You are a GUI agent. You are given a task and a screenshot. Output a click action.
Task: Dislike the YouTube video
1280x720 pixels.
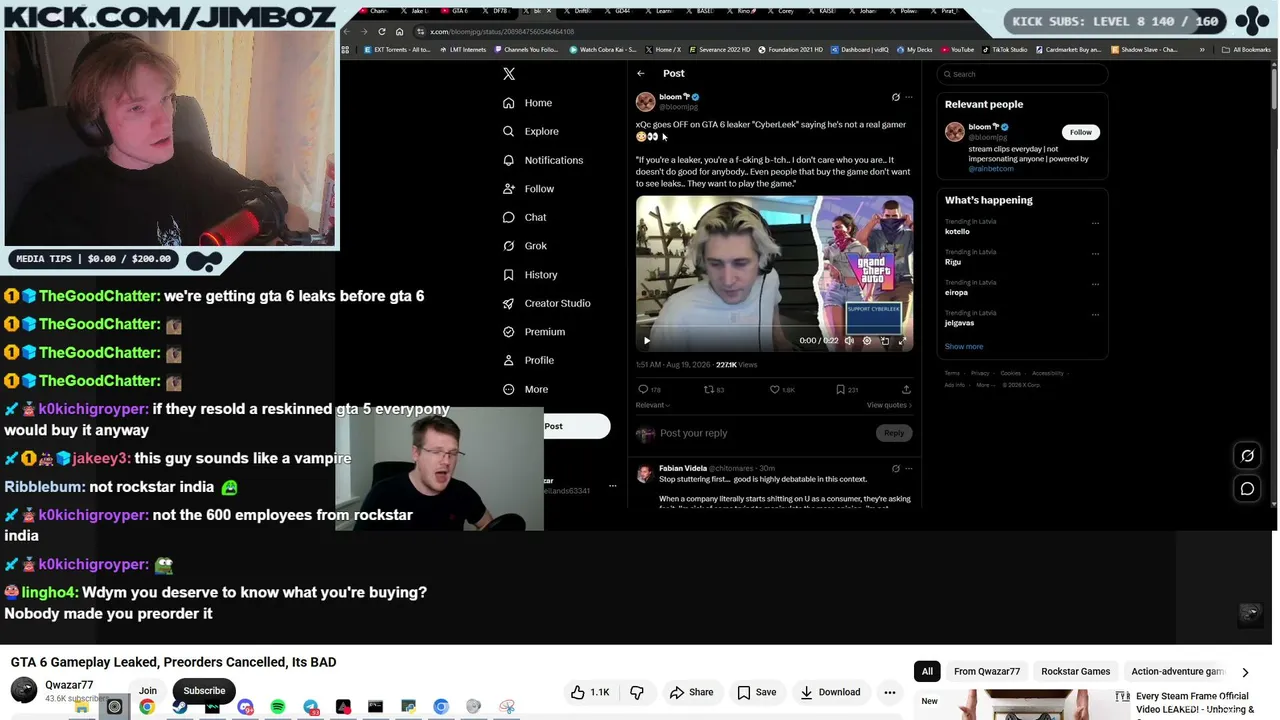pos(637,692)
